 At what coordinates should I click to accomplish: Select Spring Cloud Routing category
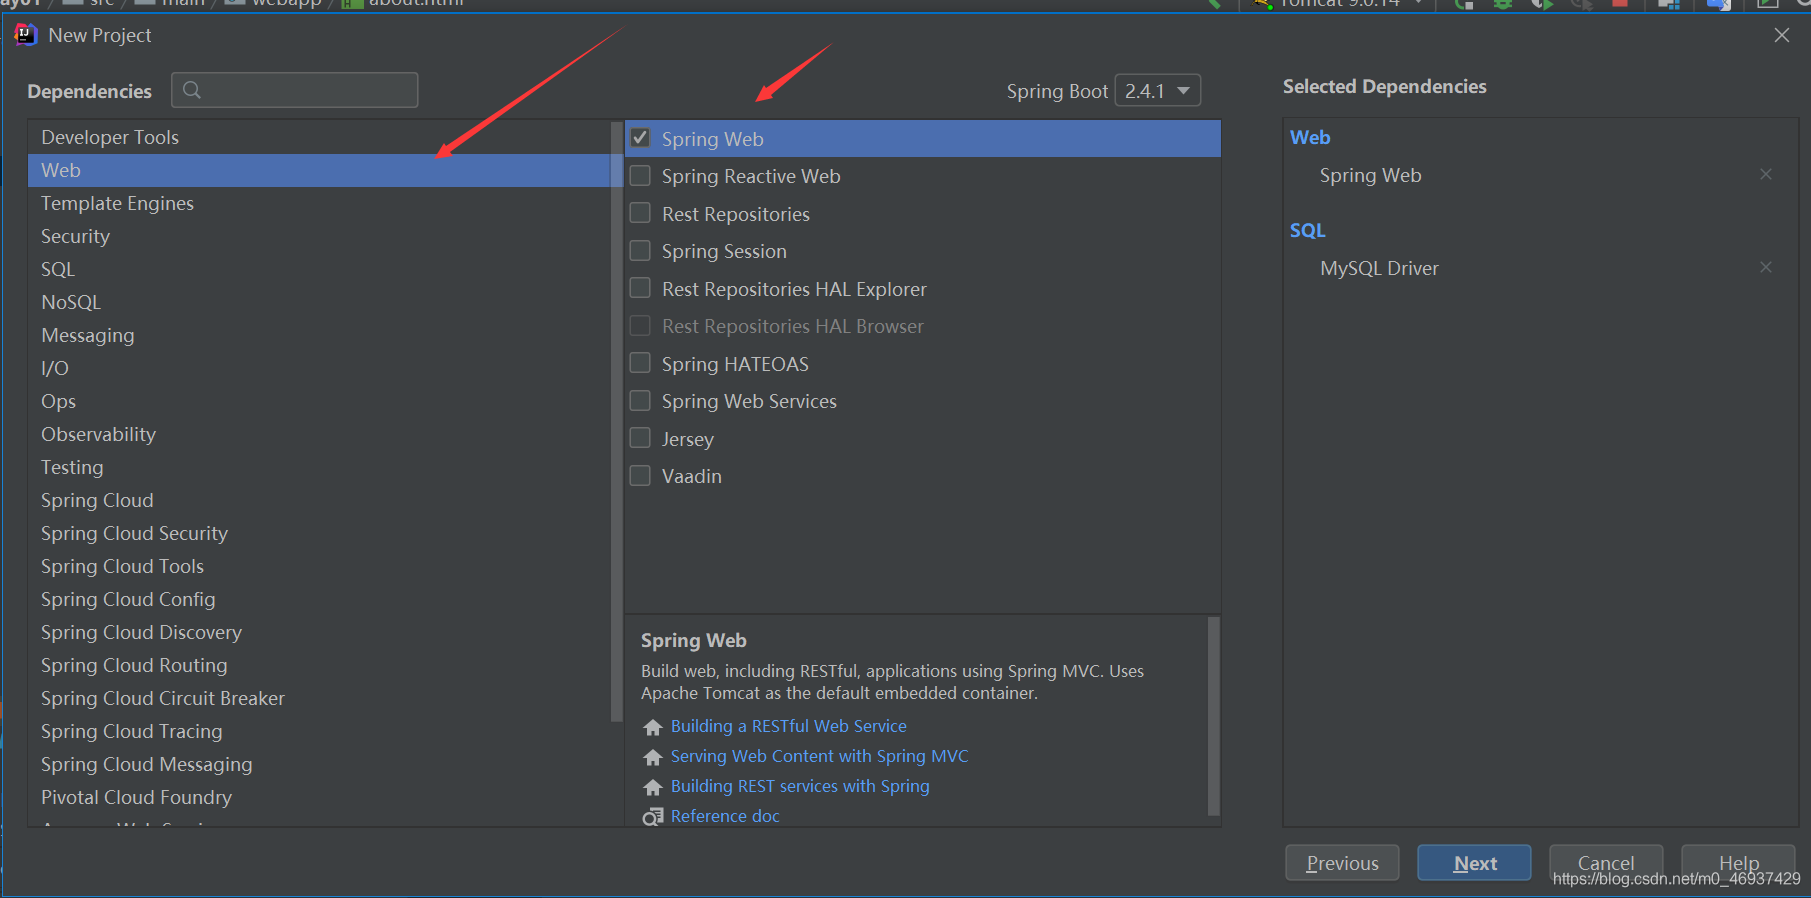click(x=319, y=665)
